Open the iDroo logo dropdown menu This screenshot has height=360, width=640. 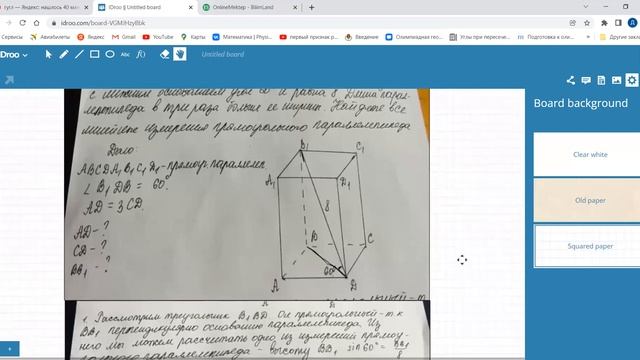click(14, 54)
